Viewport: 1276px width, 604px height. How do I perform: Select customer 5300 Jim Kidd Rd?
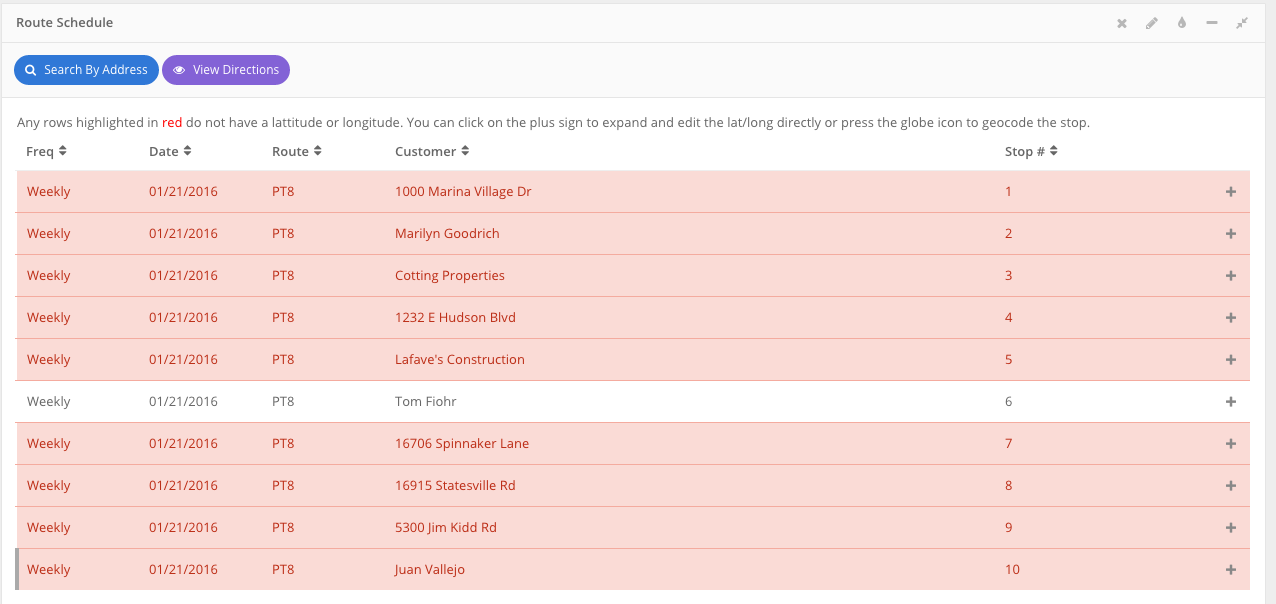[x=446, y=528]
